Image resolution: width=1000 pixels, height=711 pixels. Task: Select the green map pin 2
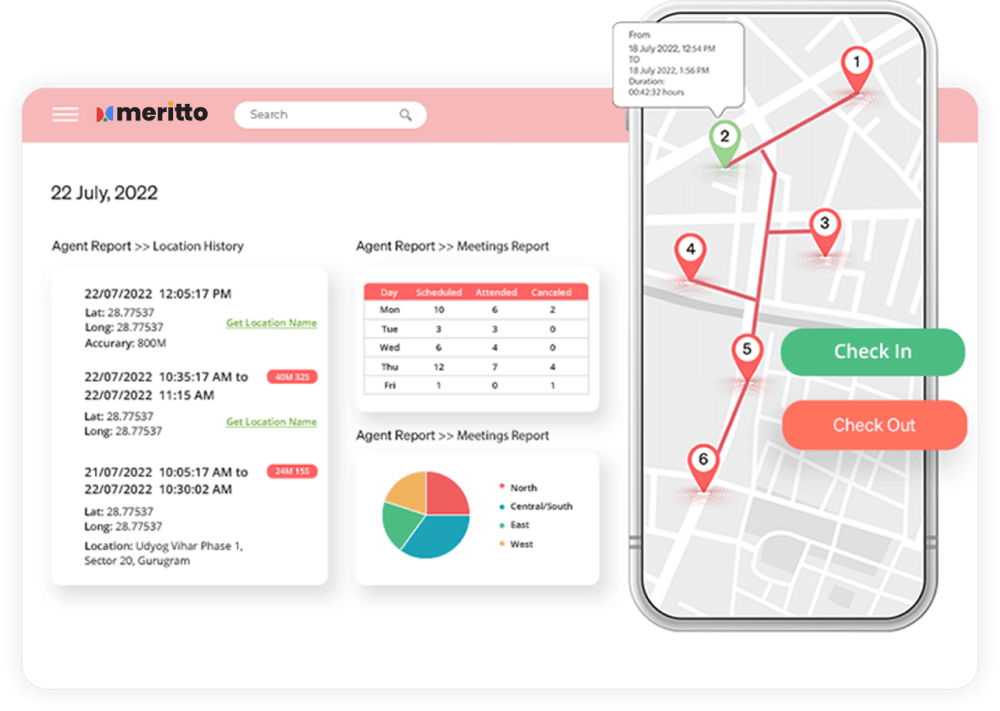[725, 139]
